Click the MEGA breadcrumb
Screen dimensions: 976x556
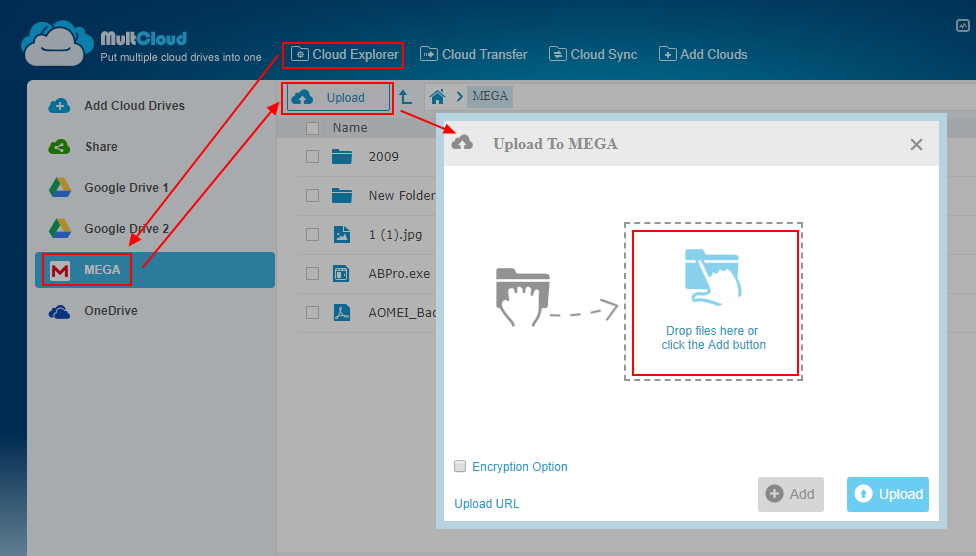point(490,96)
